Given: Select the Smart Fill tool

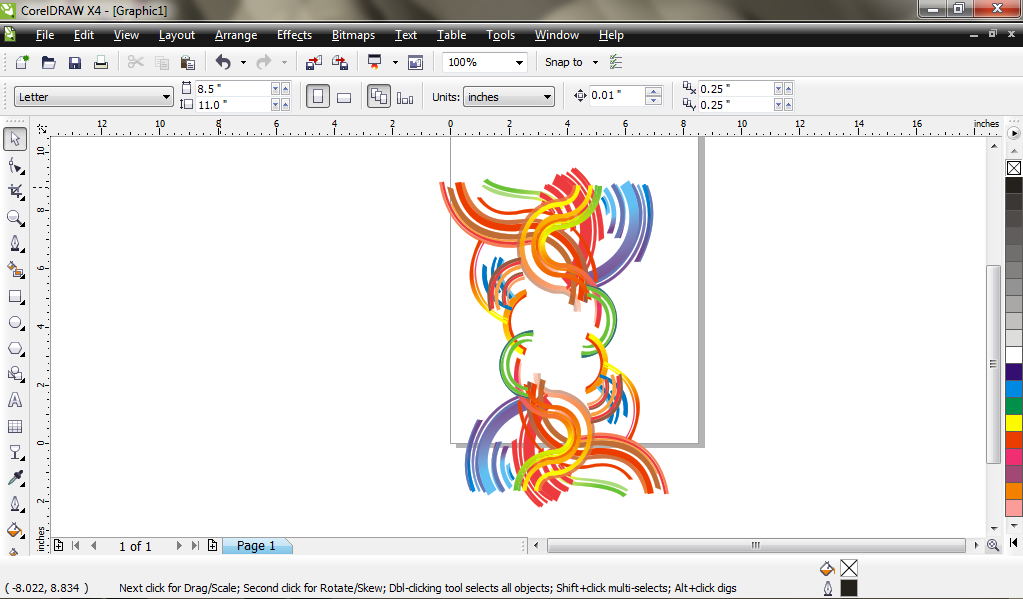Looking at the screenshot, I should point(15,270).
